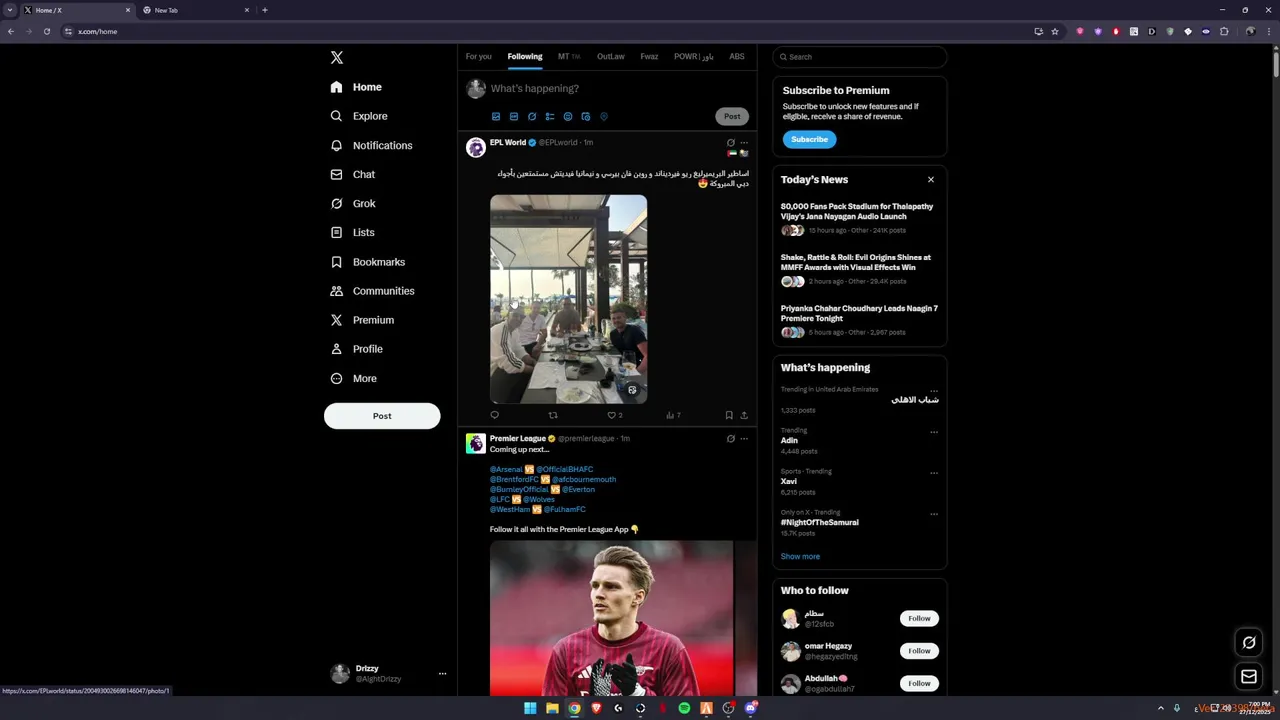
Task: Click Grok explain icon on EPL World post
Action: (x=731, y=143)
